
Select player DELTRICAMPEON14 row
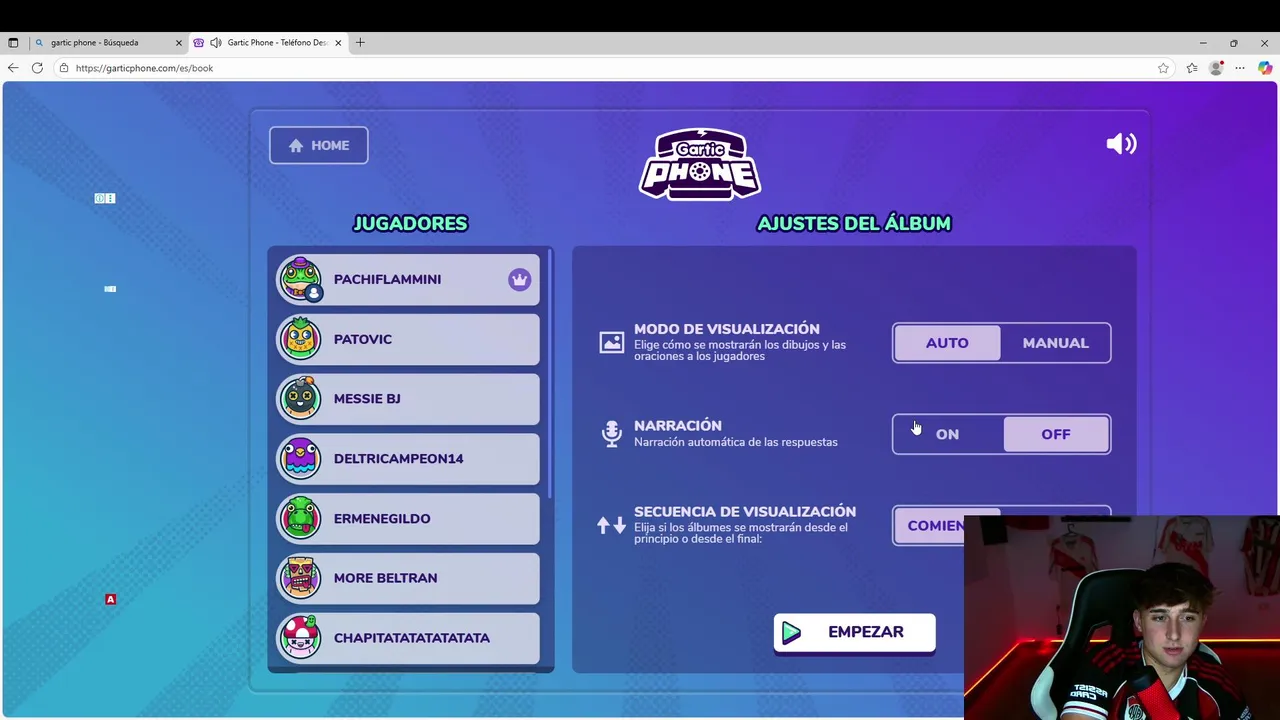click(x=408, y=458)
